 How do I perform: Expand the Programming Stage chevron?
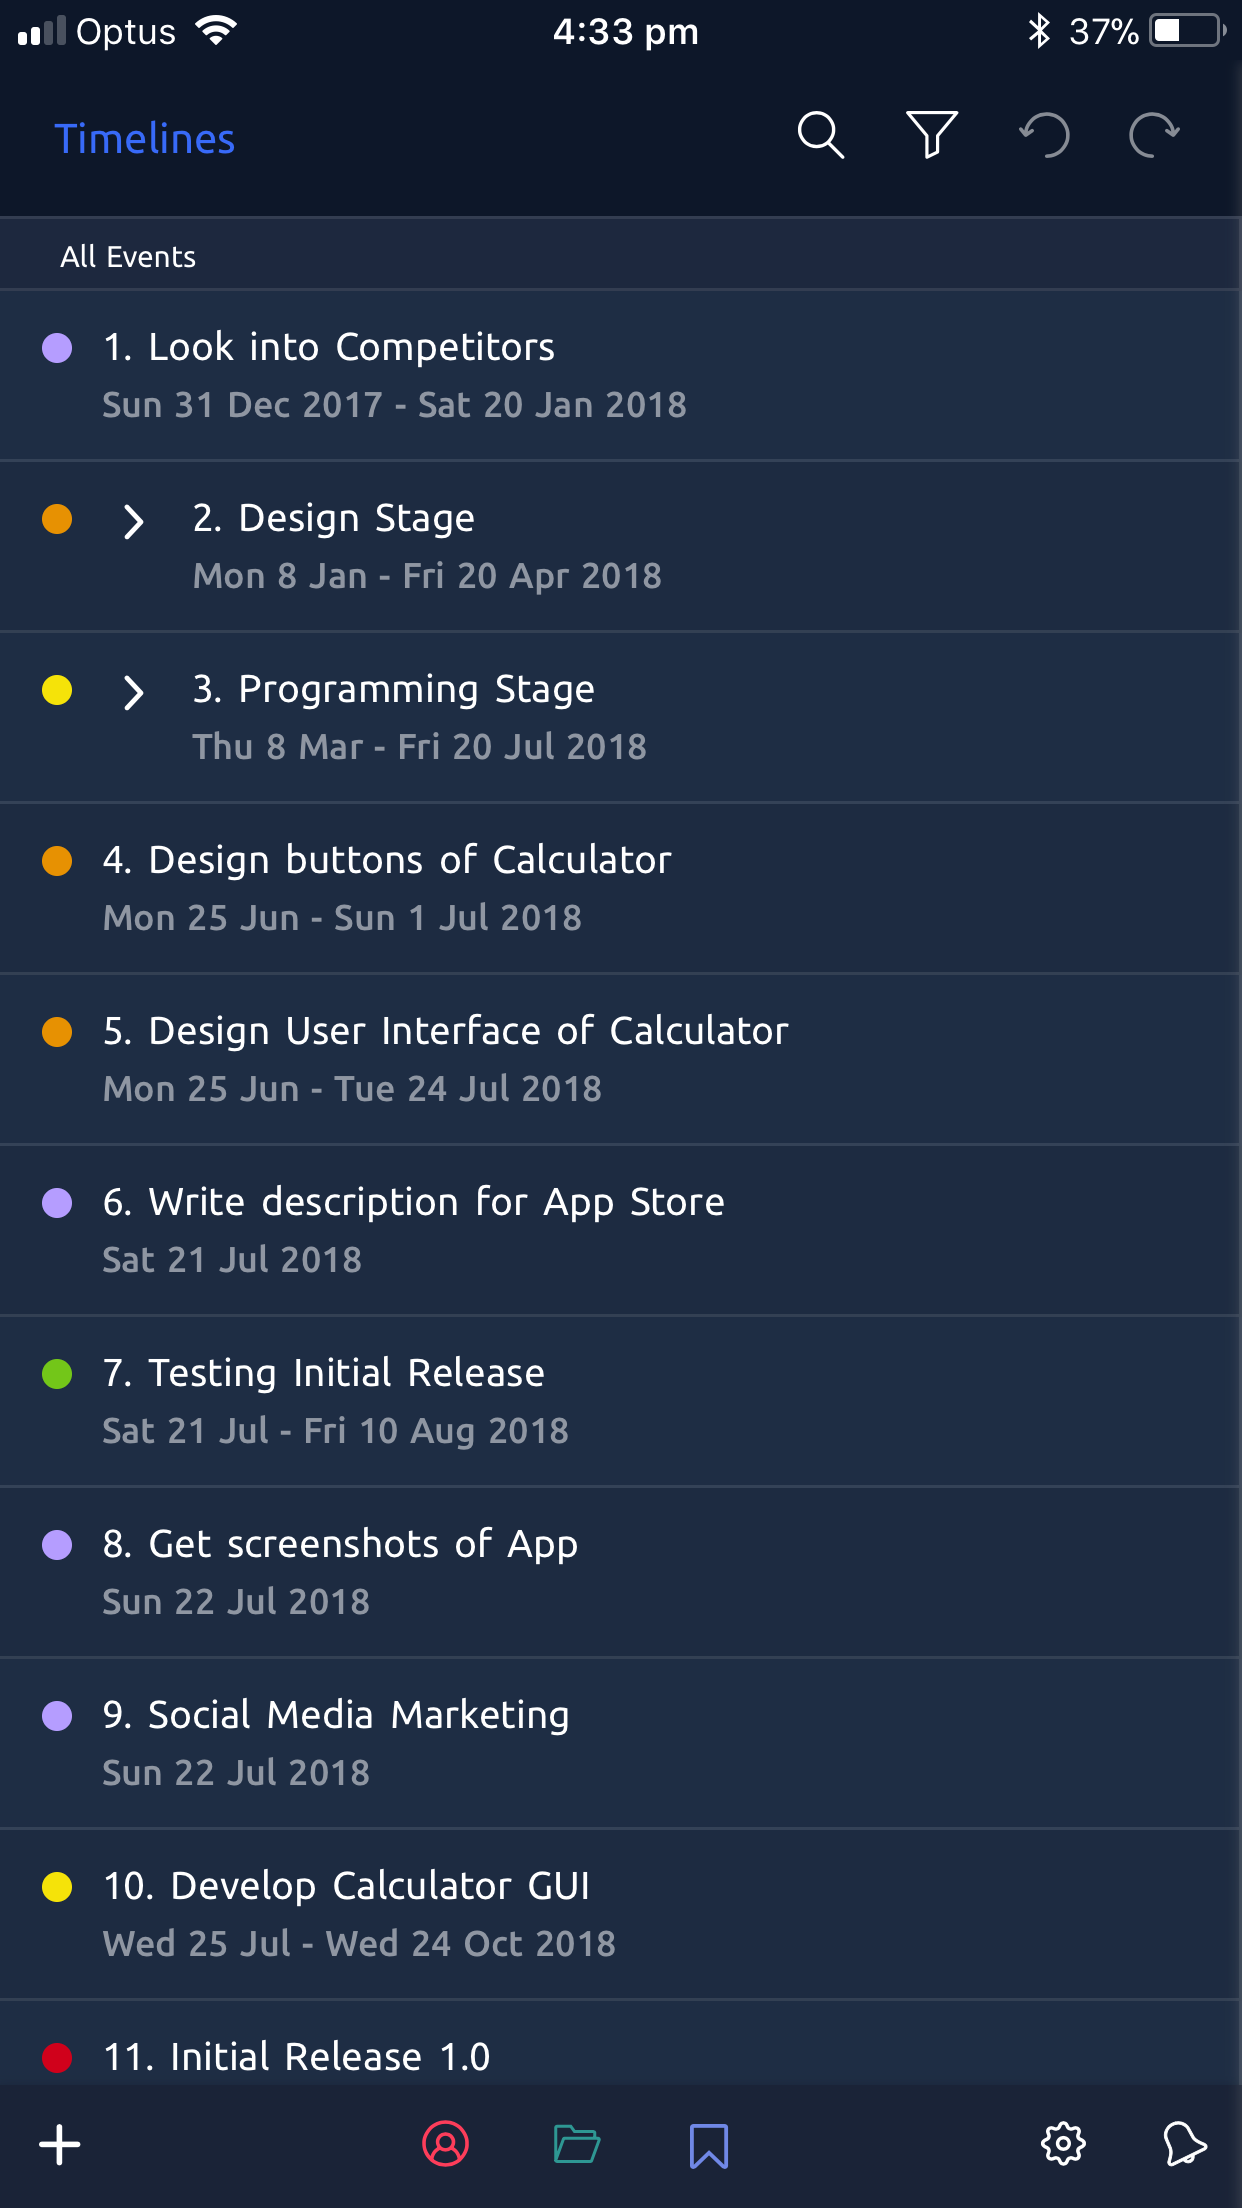pos(133,692)
